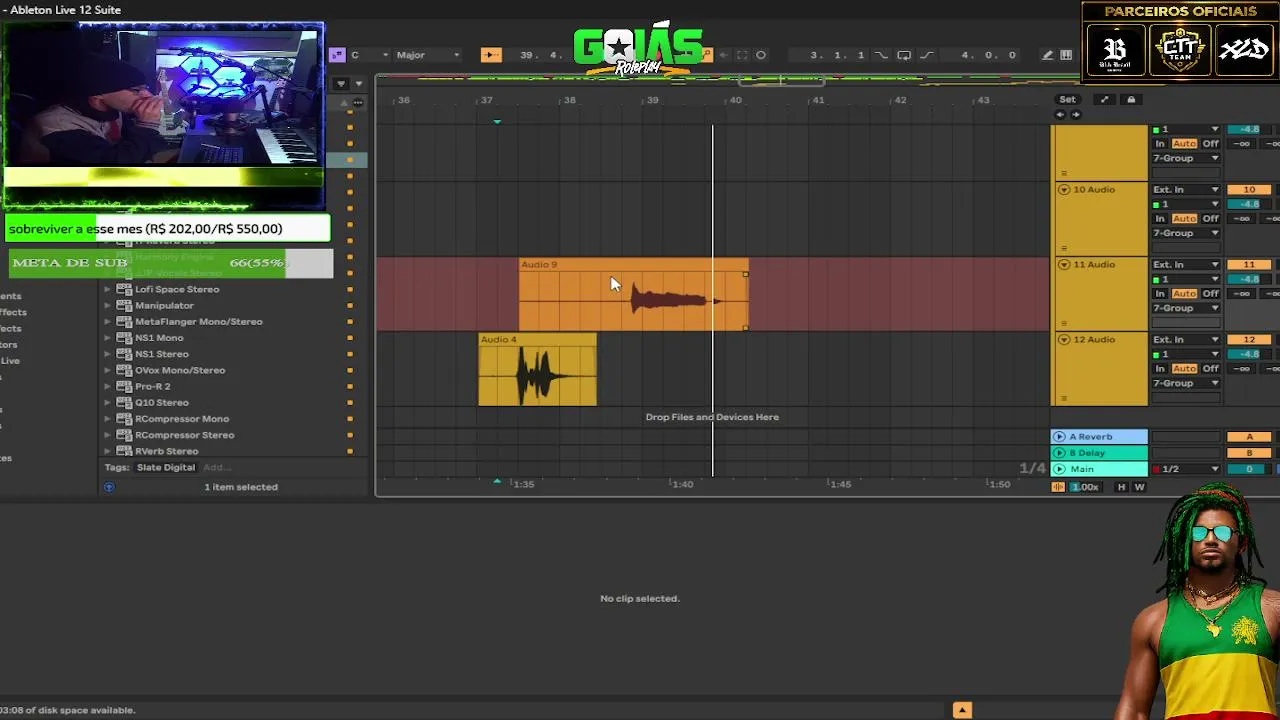
Task: Toggle track 11 activator button
Action: coord(1249,265)
